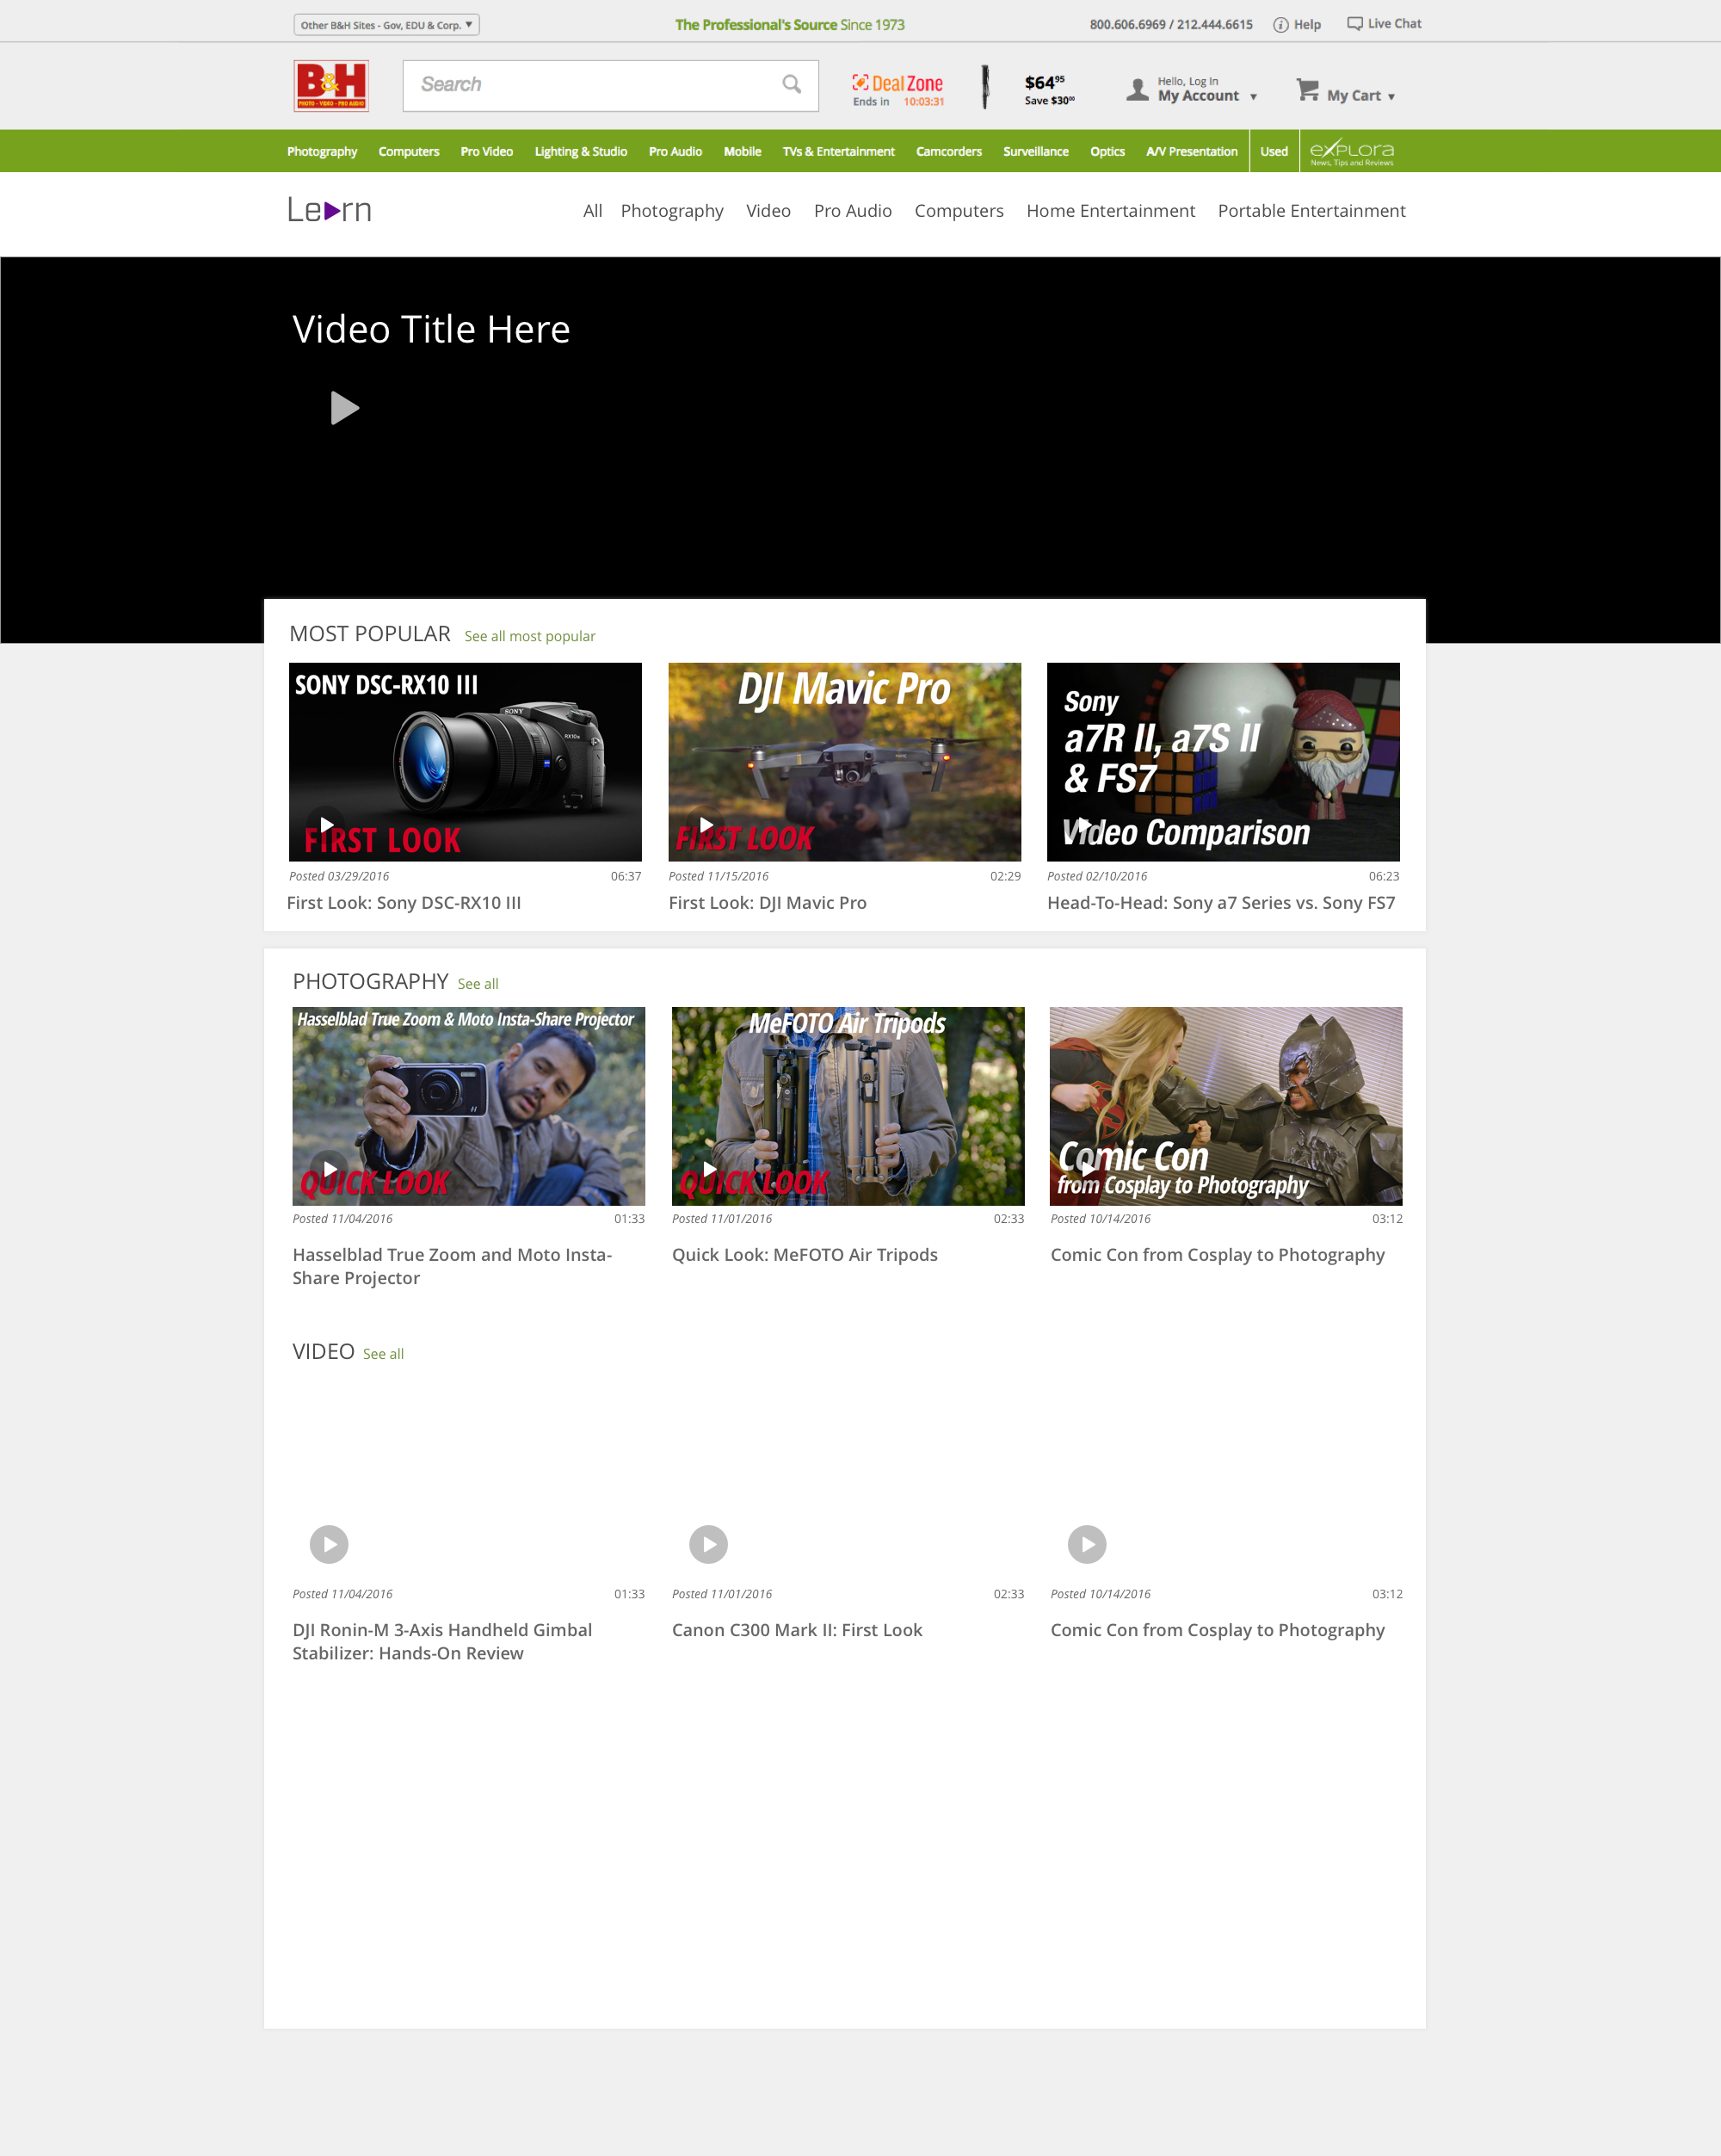Open the A/V Presentation category

pyautogui.click(x=1192, y=152)
